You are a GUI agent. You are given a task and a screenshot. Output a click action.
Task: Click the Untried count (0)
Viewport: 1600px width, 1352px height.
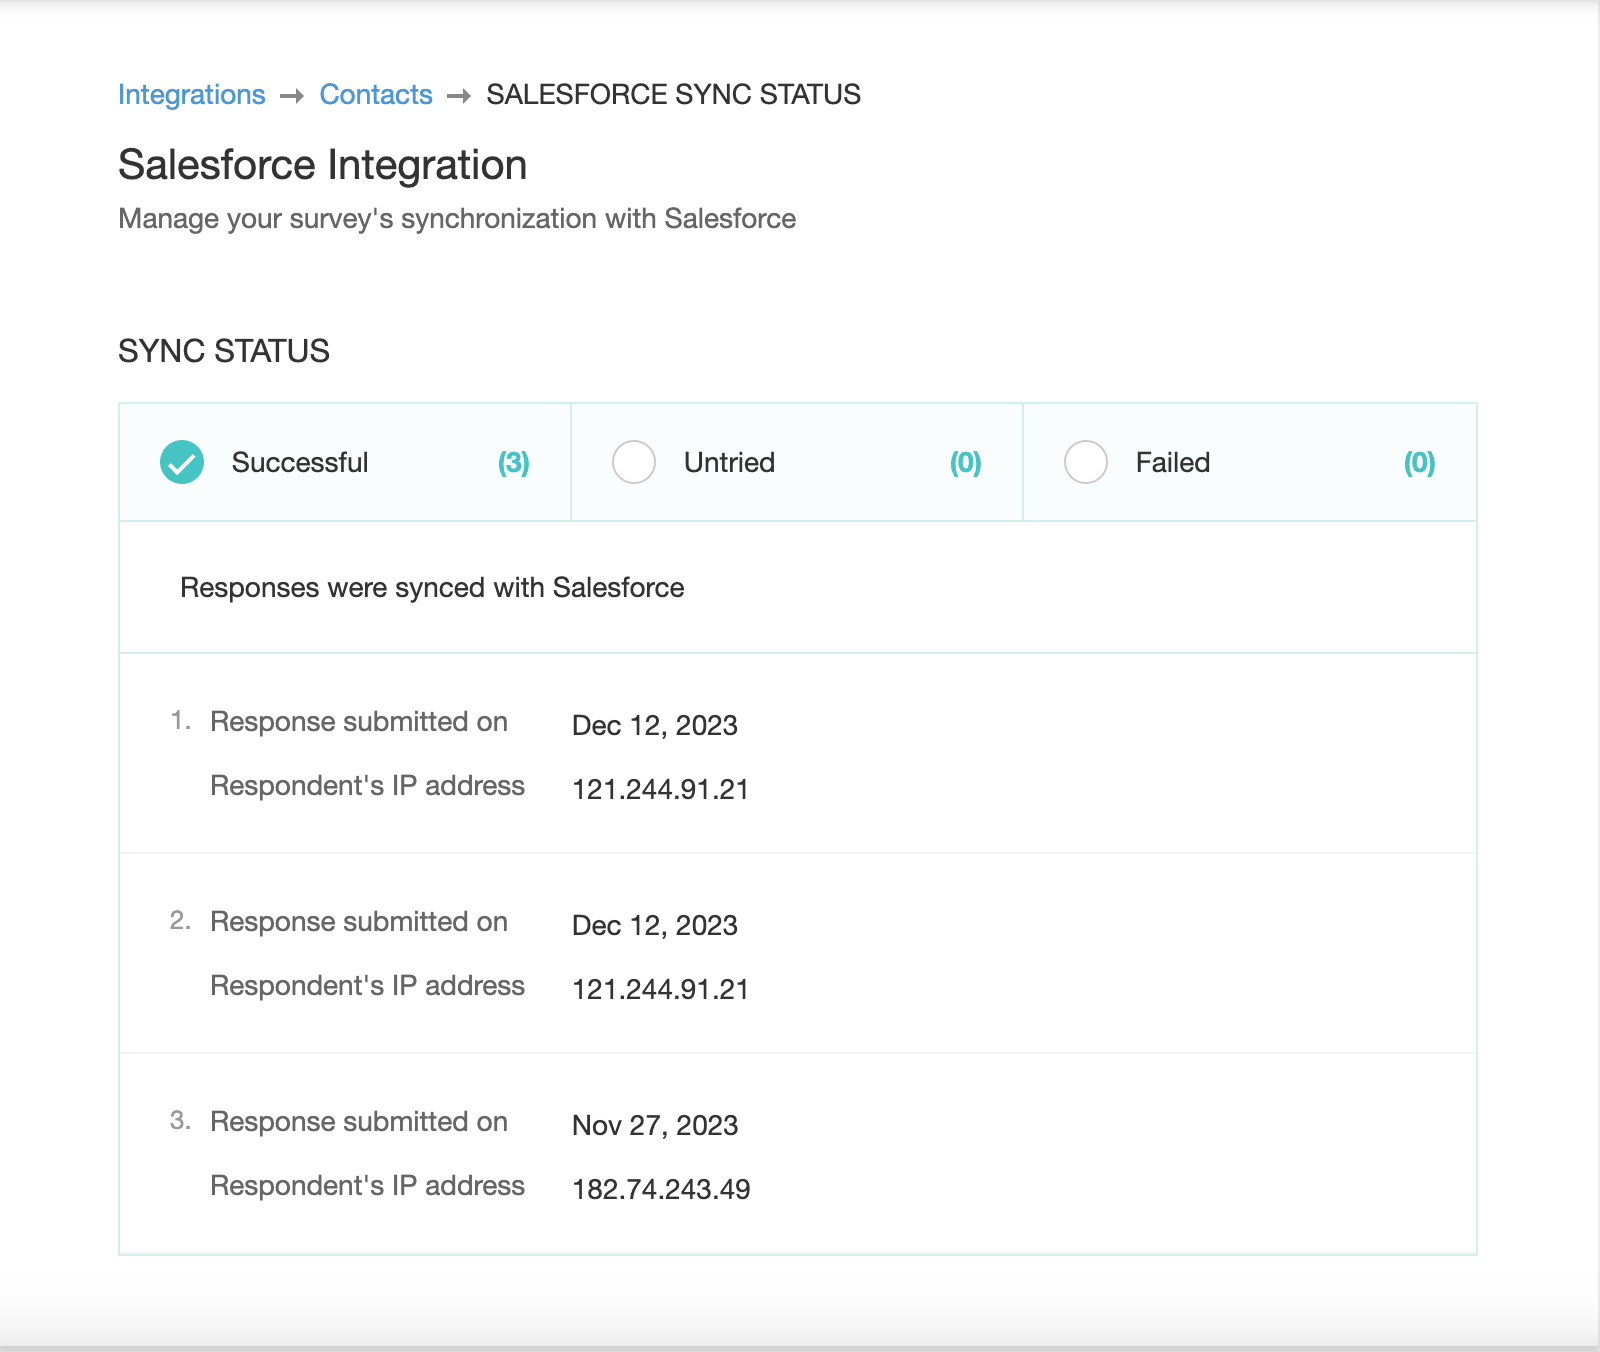point(965,463)
